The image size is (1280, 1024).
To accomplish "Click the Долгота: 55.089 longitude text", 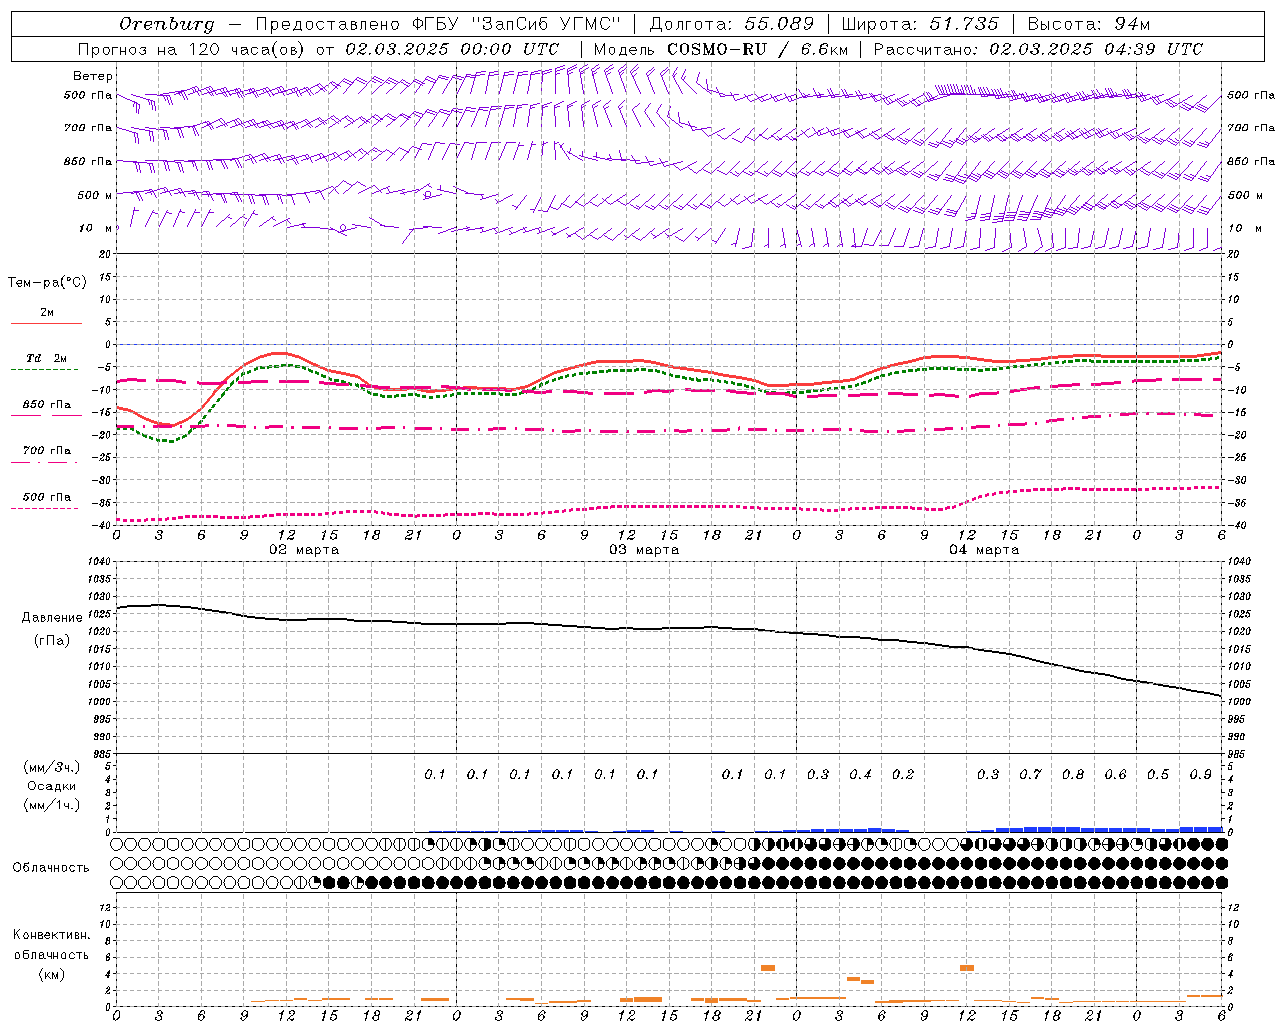I will point(732,24).
